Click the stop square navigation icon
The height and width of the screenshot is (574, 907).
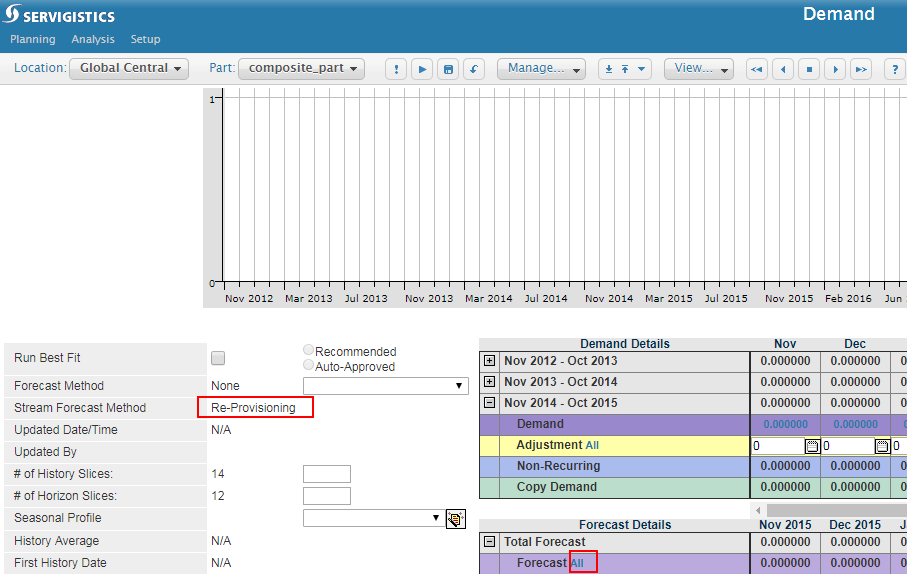(809, 69)
